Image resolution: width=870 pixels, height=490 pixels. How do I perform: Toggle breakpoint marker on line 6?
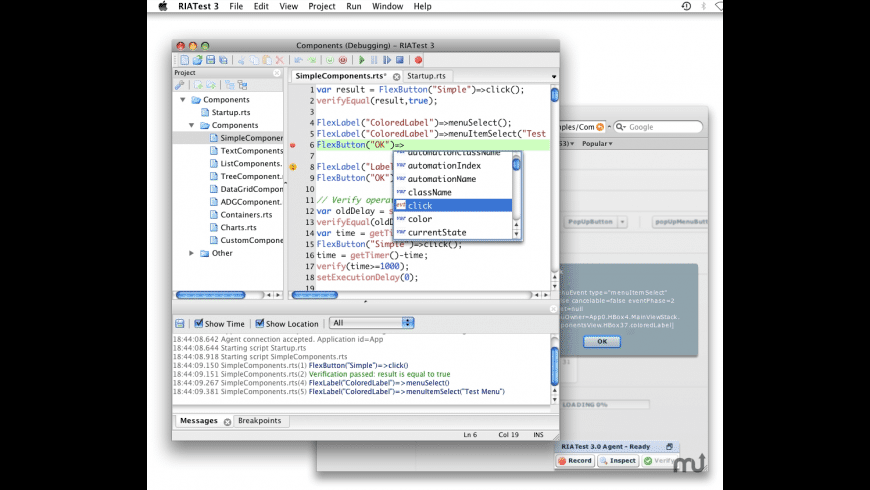pos(293,146)
